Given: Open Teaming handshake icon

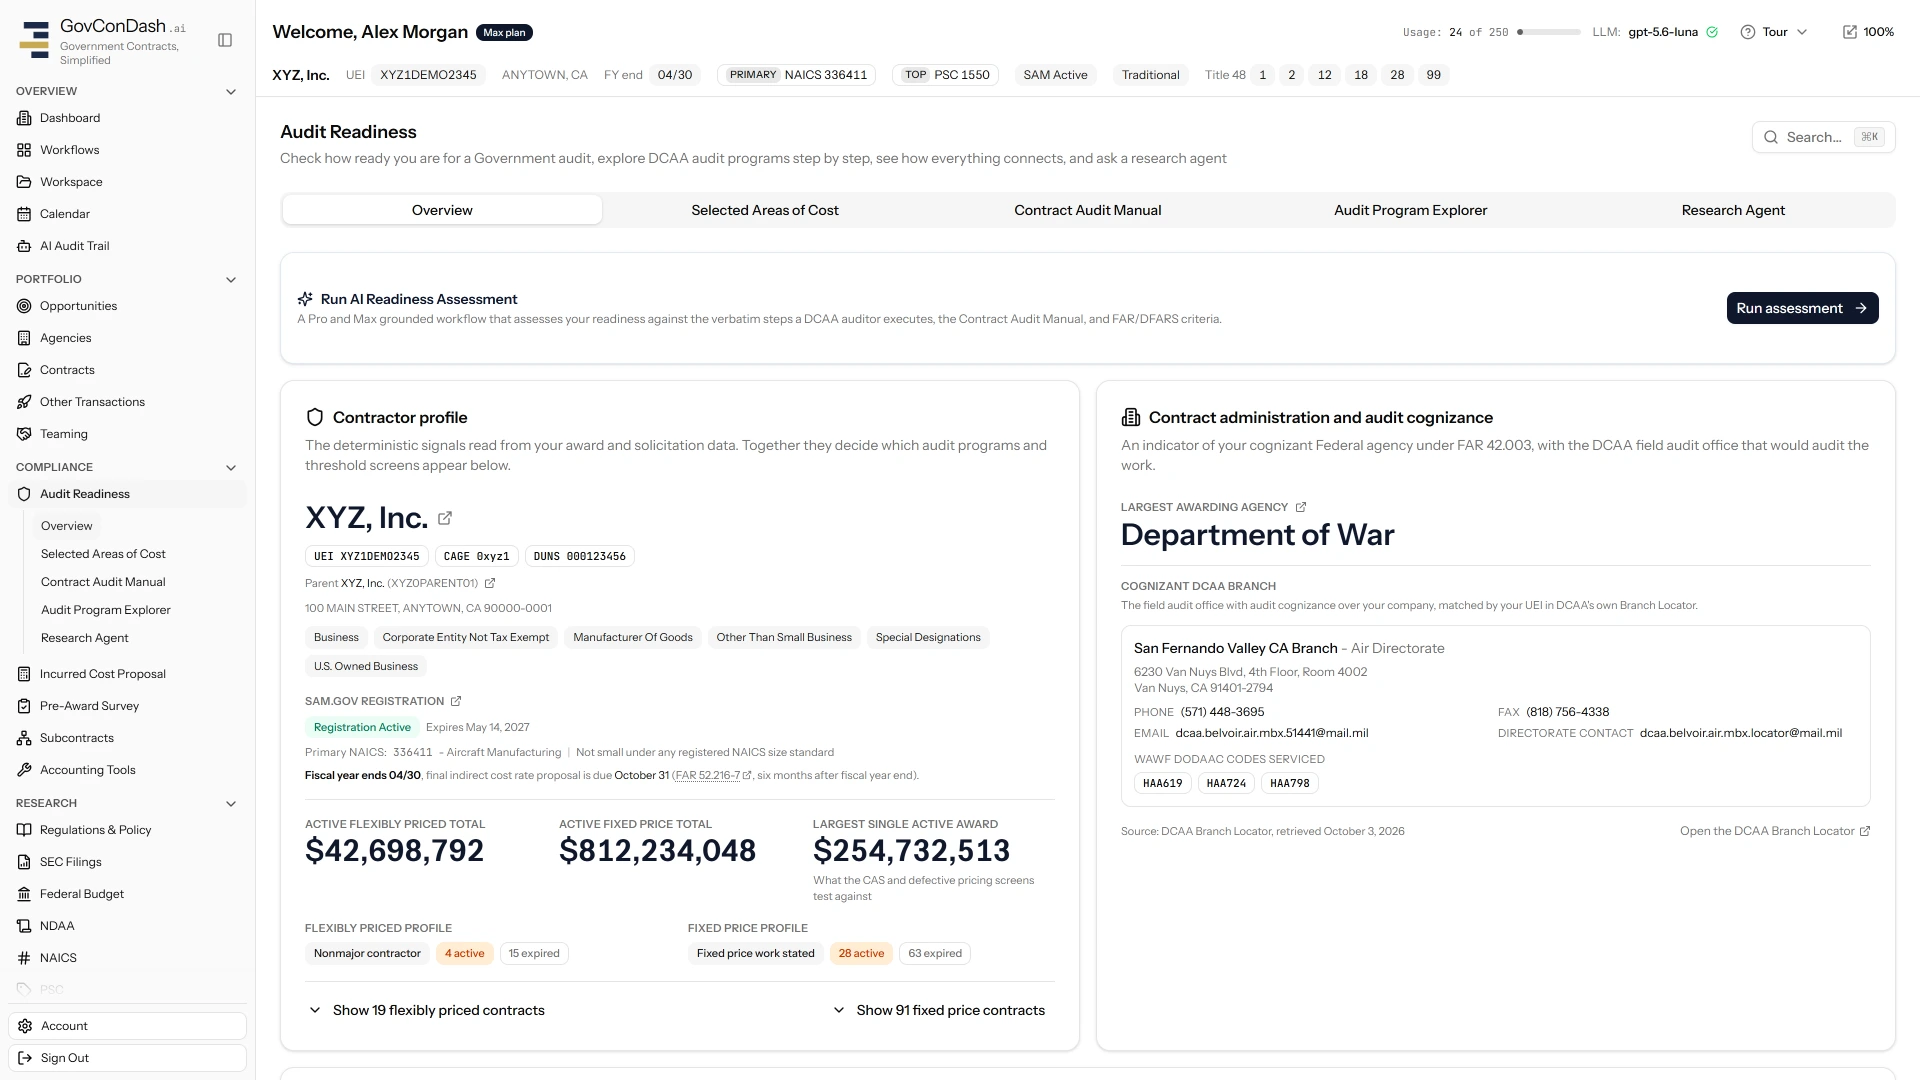Looking at the screenshot, I should pos(24,434).
